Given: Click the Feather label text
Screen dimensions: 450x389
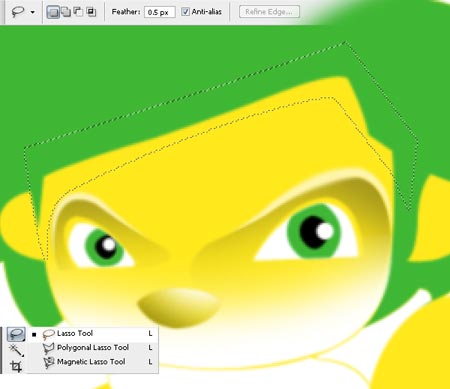Looking at the screenshot, I should 126,12.
